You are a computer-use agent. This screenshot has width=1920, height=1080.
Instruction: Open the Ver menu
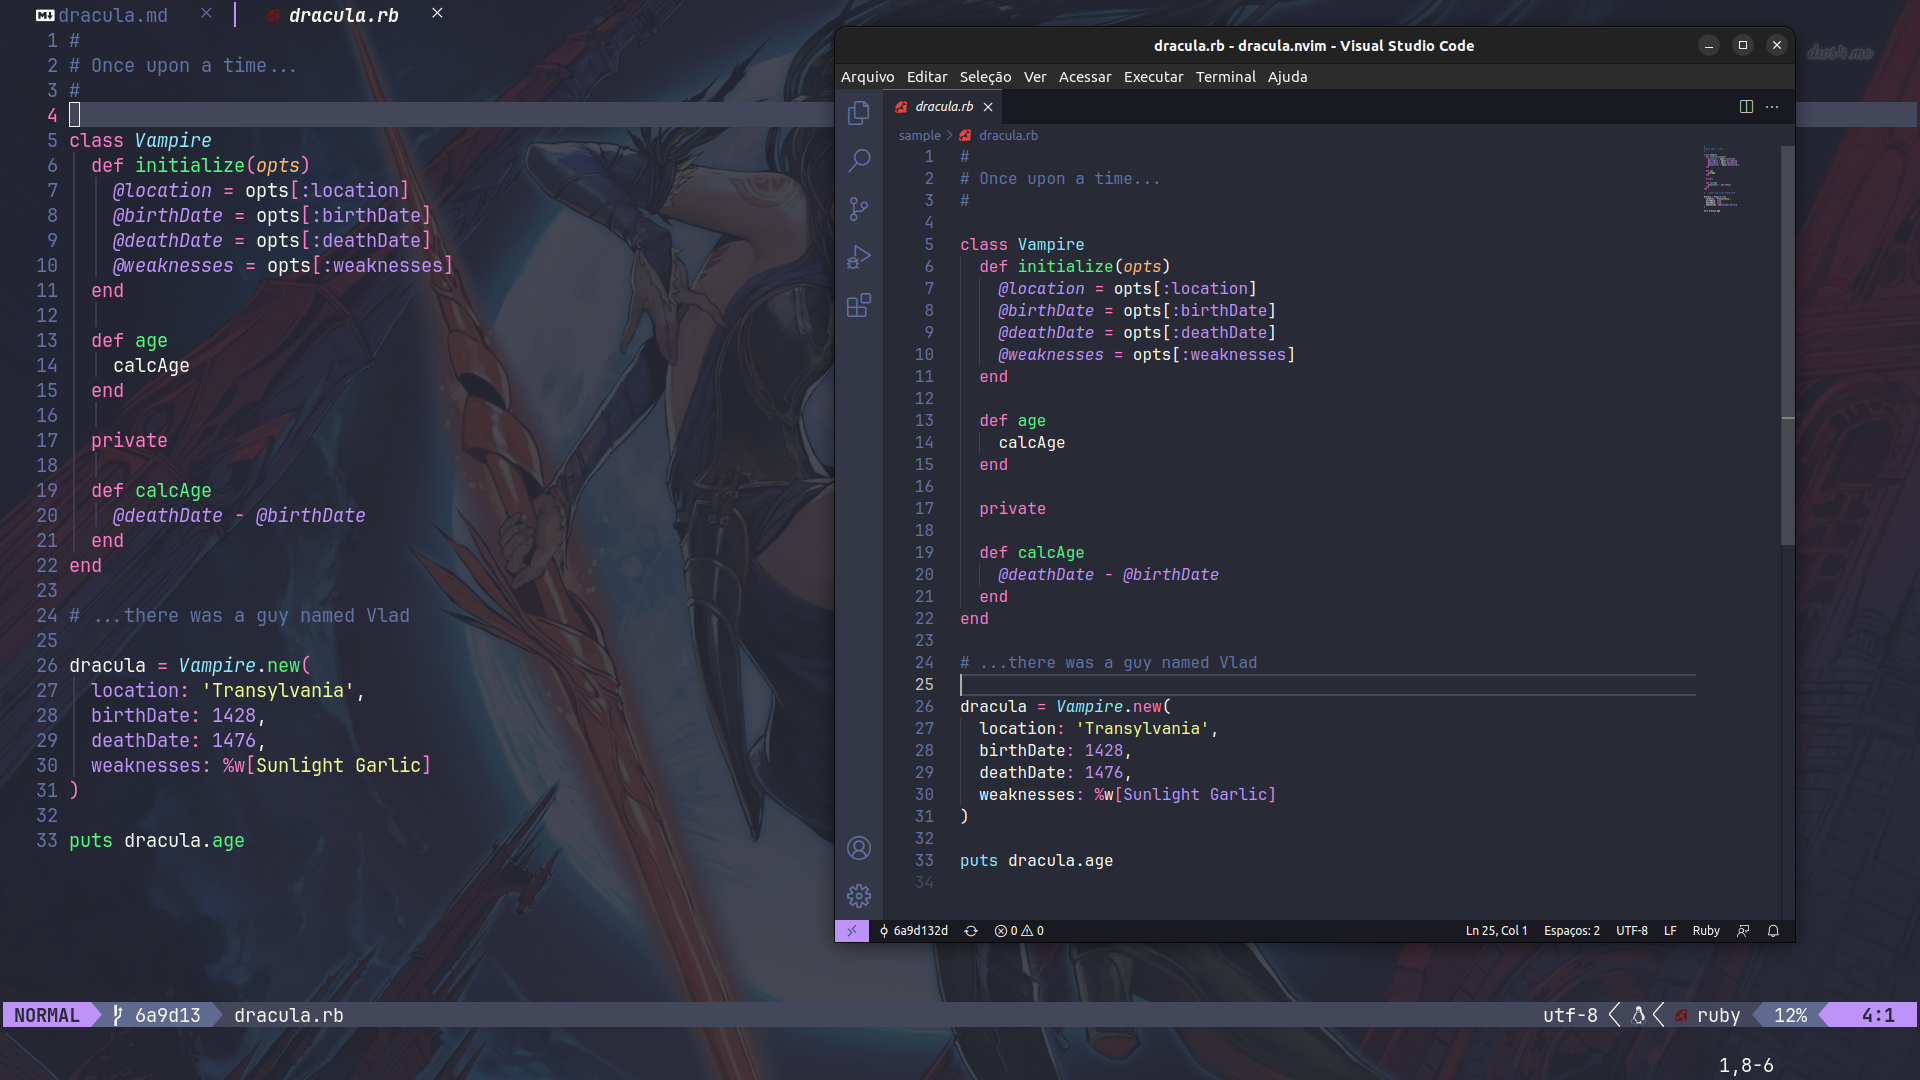[1035, 77]
